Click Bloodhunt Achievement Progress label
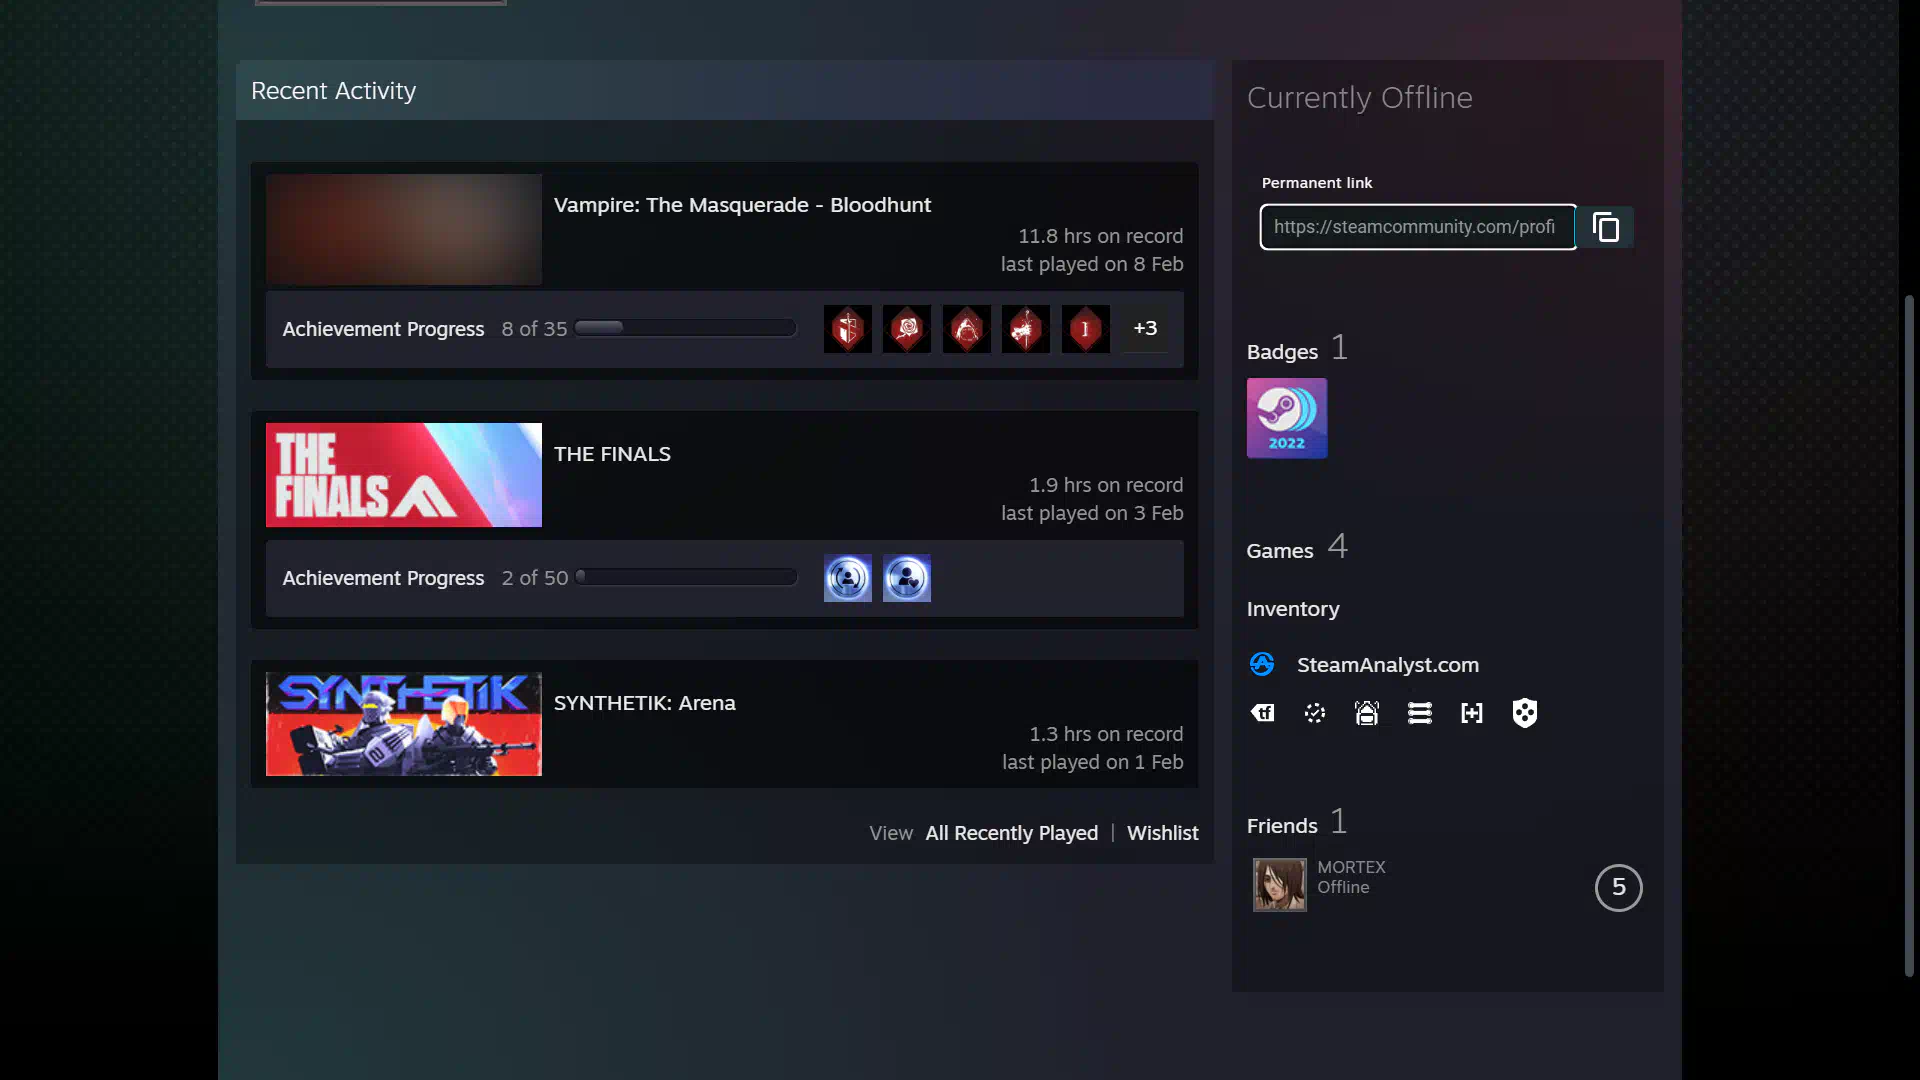1920x1080 pixels. point(383,329)
